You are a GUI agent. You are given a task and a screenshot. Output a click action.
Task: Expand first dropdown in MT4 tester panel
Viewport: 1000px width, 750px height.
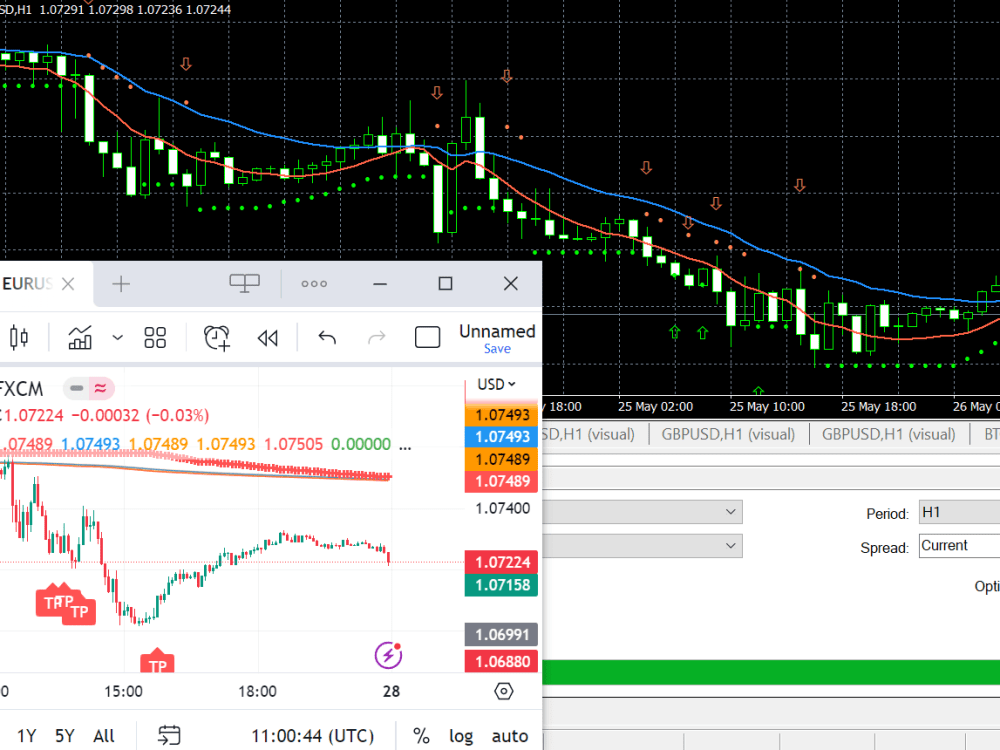(730, 511)
